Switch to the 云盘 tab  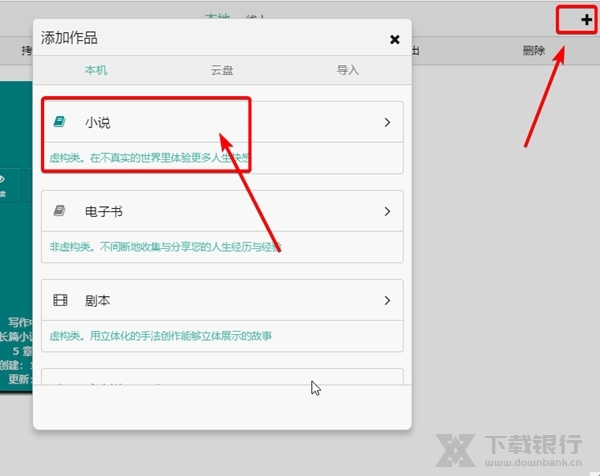pyautogui.click(x=222, y=70)
